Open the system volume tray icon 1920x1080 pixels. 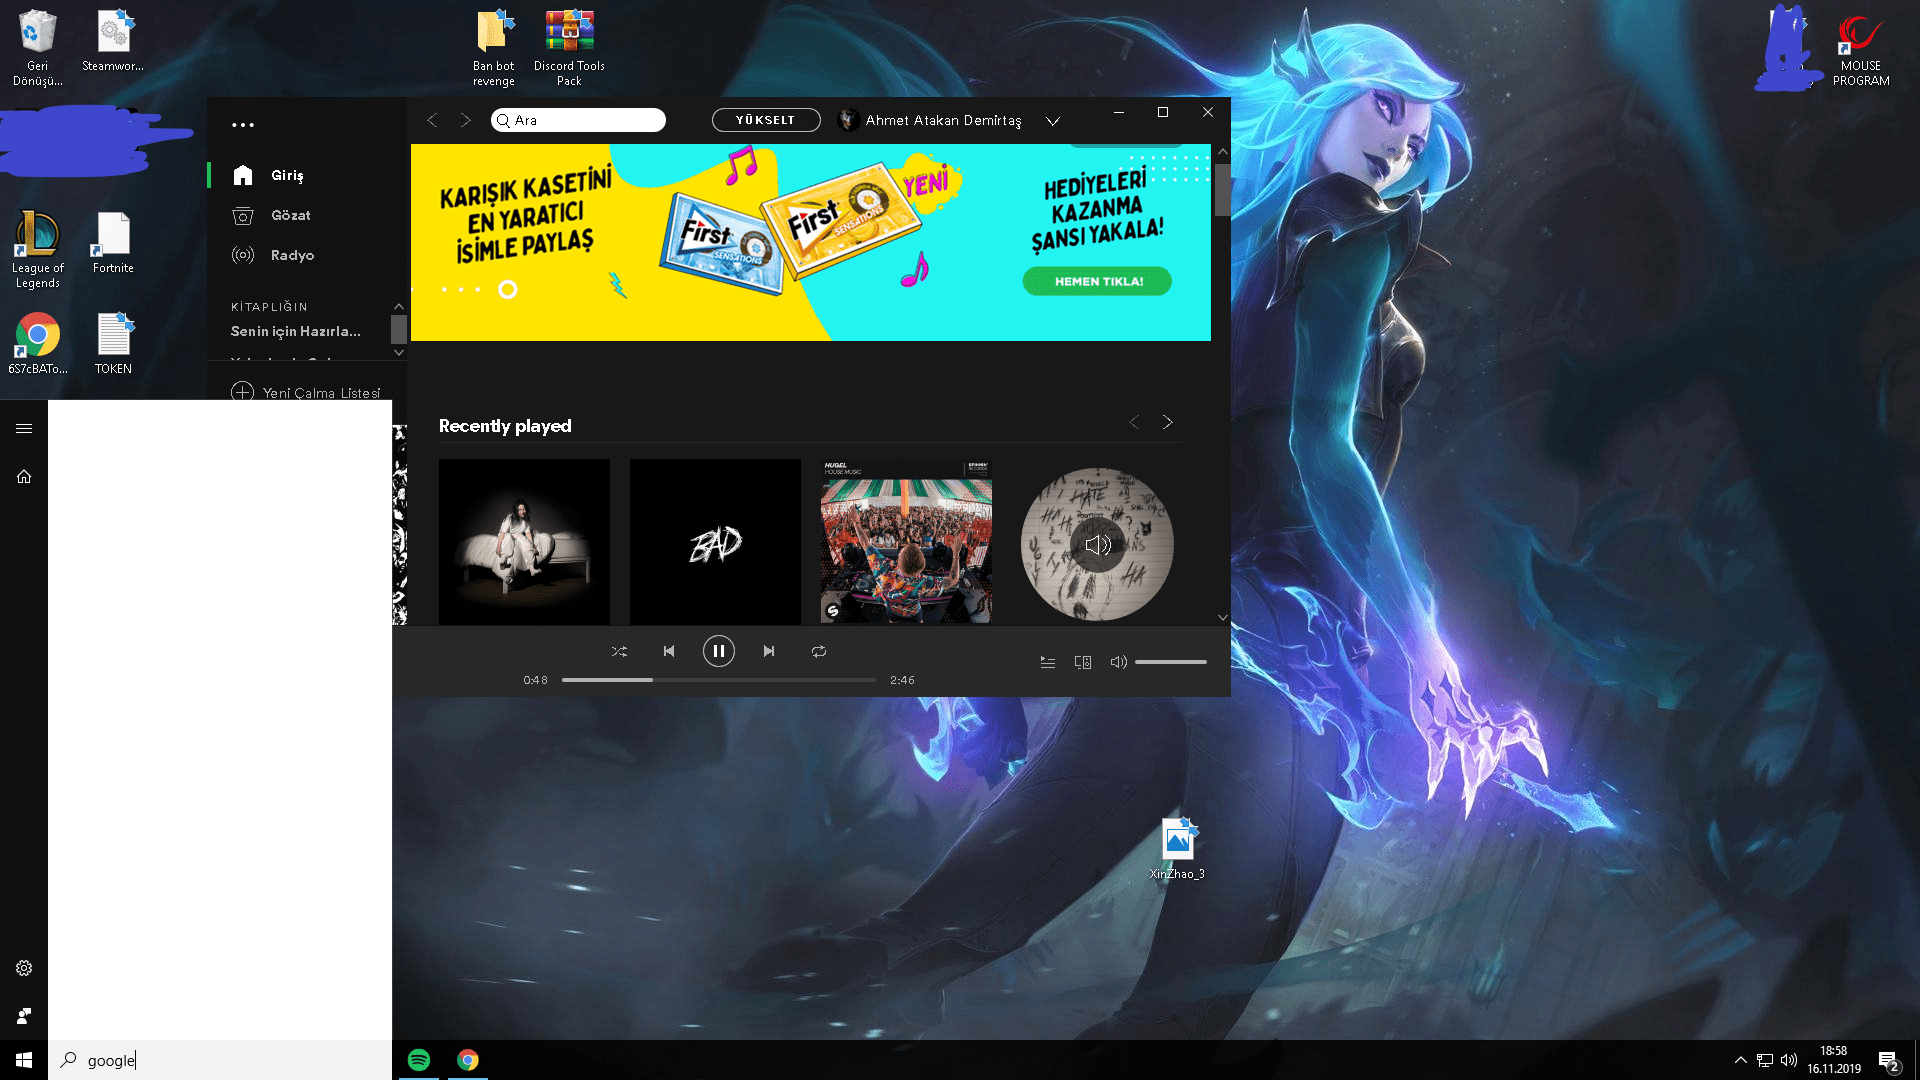(1789, 1060)
